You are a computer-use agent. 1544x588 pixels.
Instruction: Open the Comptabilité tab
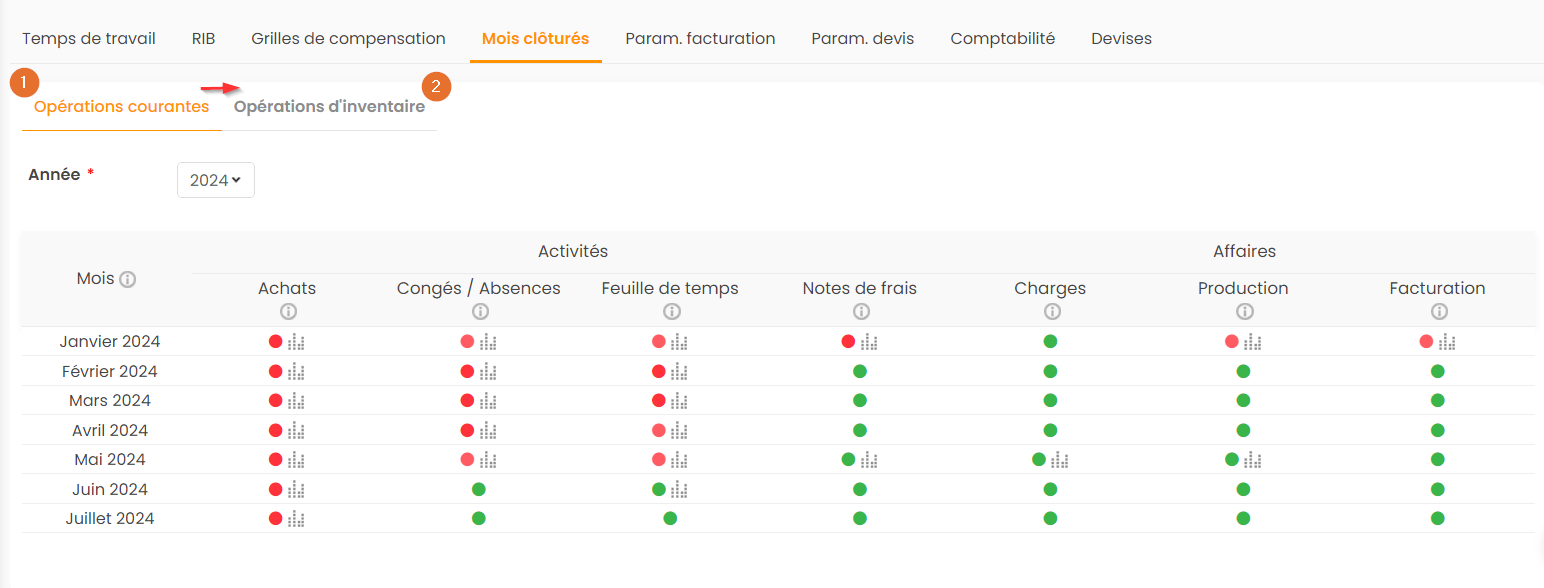(1002, 39)
